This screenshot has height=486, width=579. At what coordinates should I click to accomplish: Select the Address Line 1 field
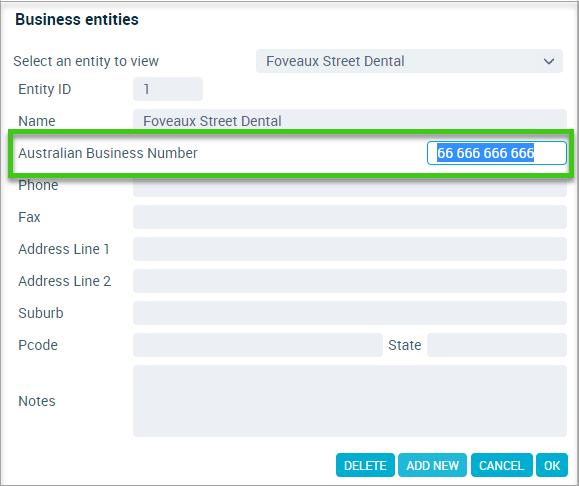[x=350, y=249]
